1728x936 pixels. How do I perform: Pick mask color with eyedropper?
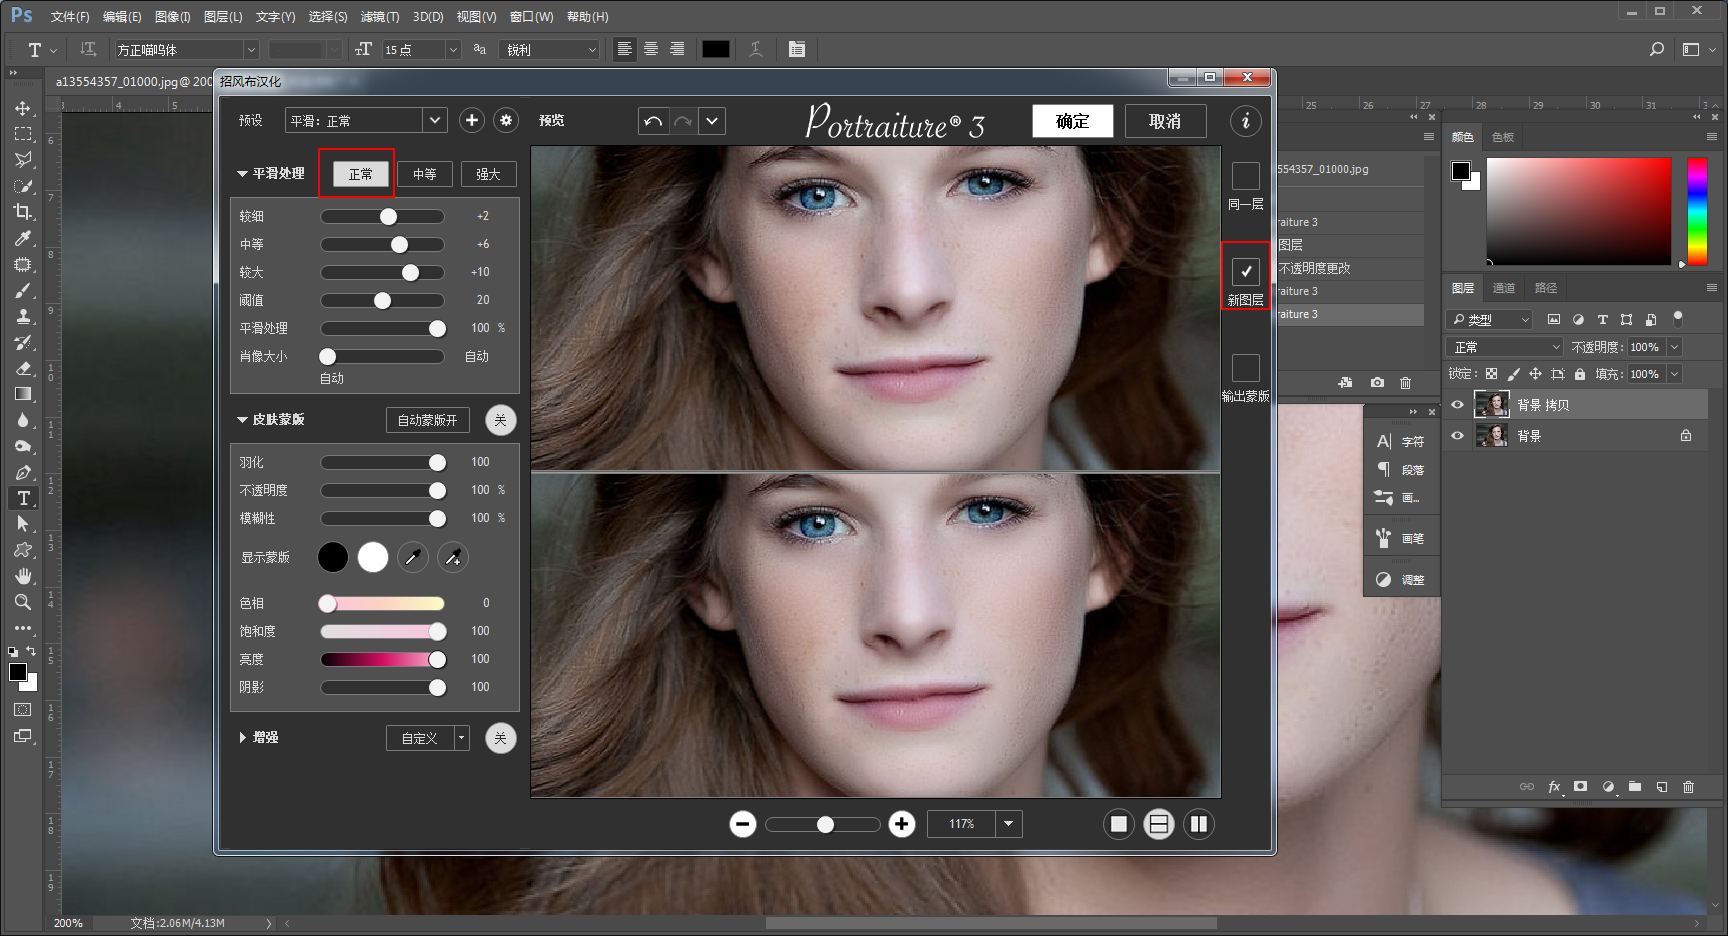[413, 557]
